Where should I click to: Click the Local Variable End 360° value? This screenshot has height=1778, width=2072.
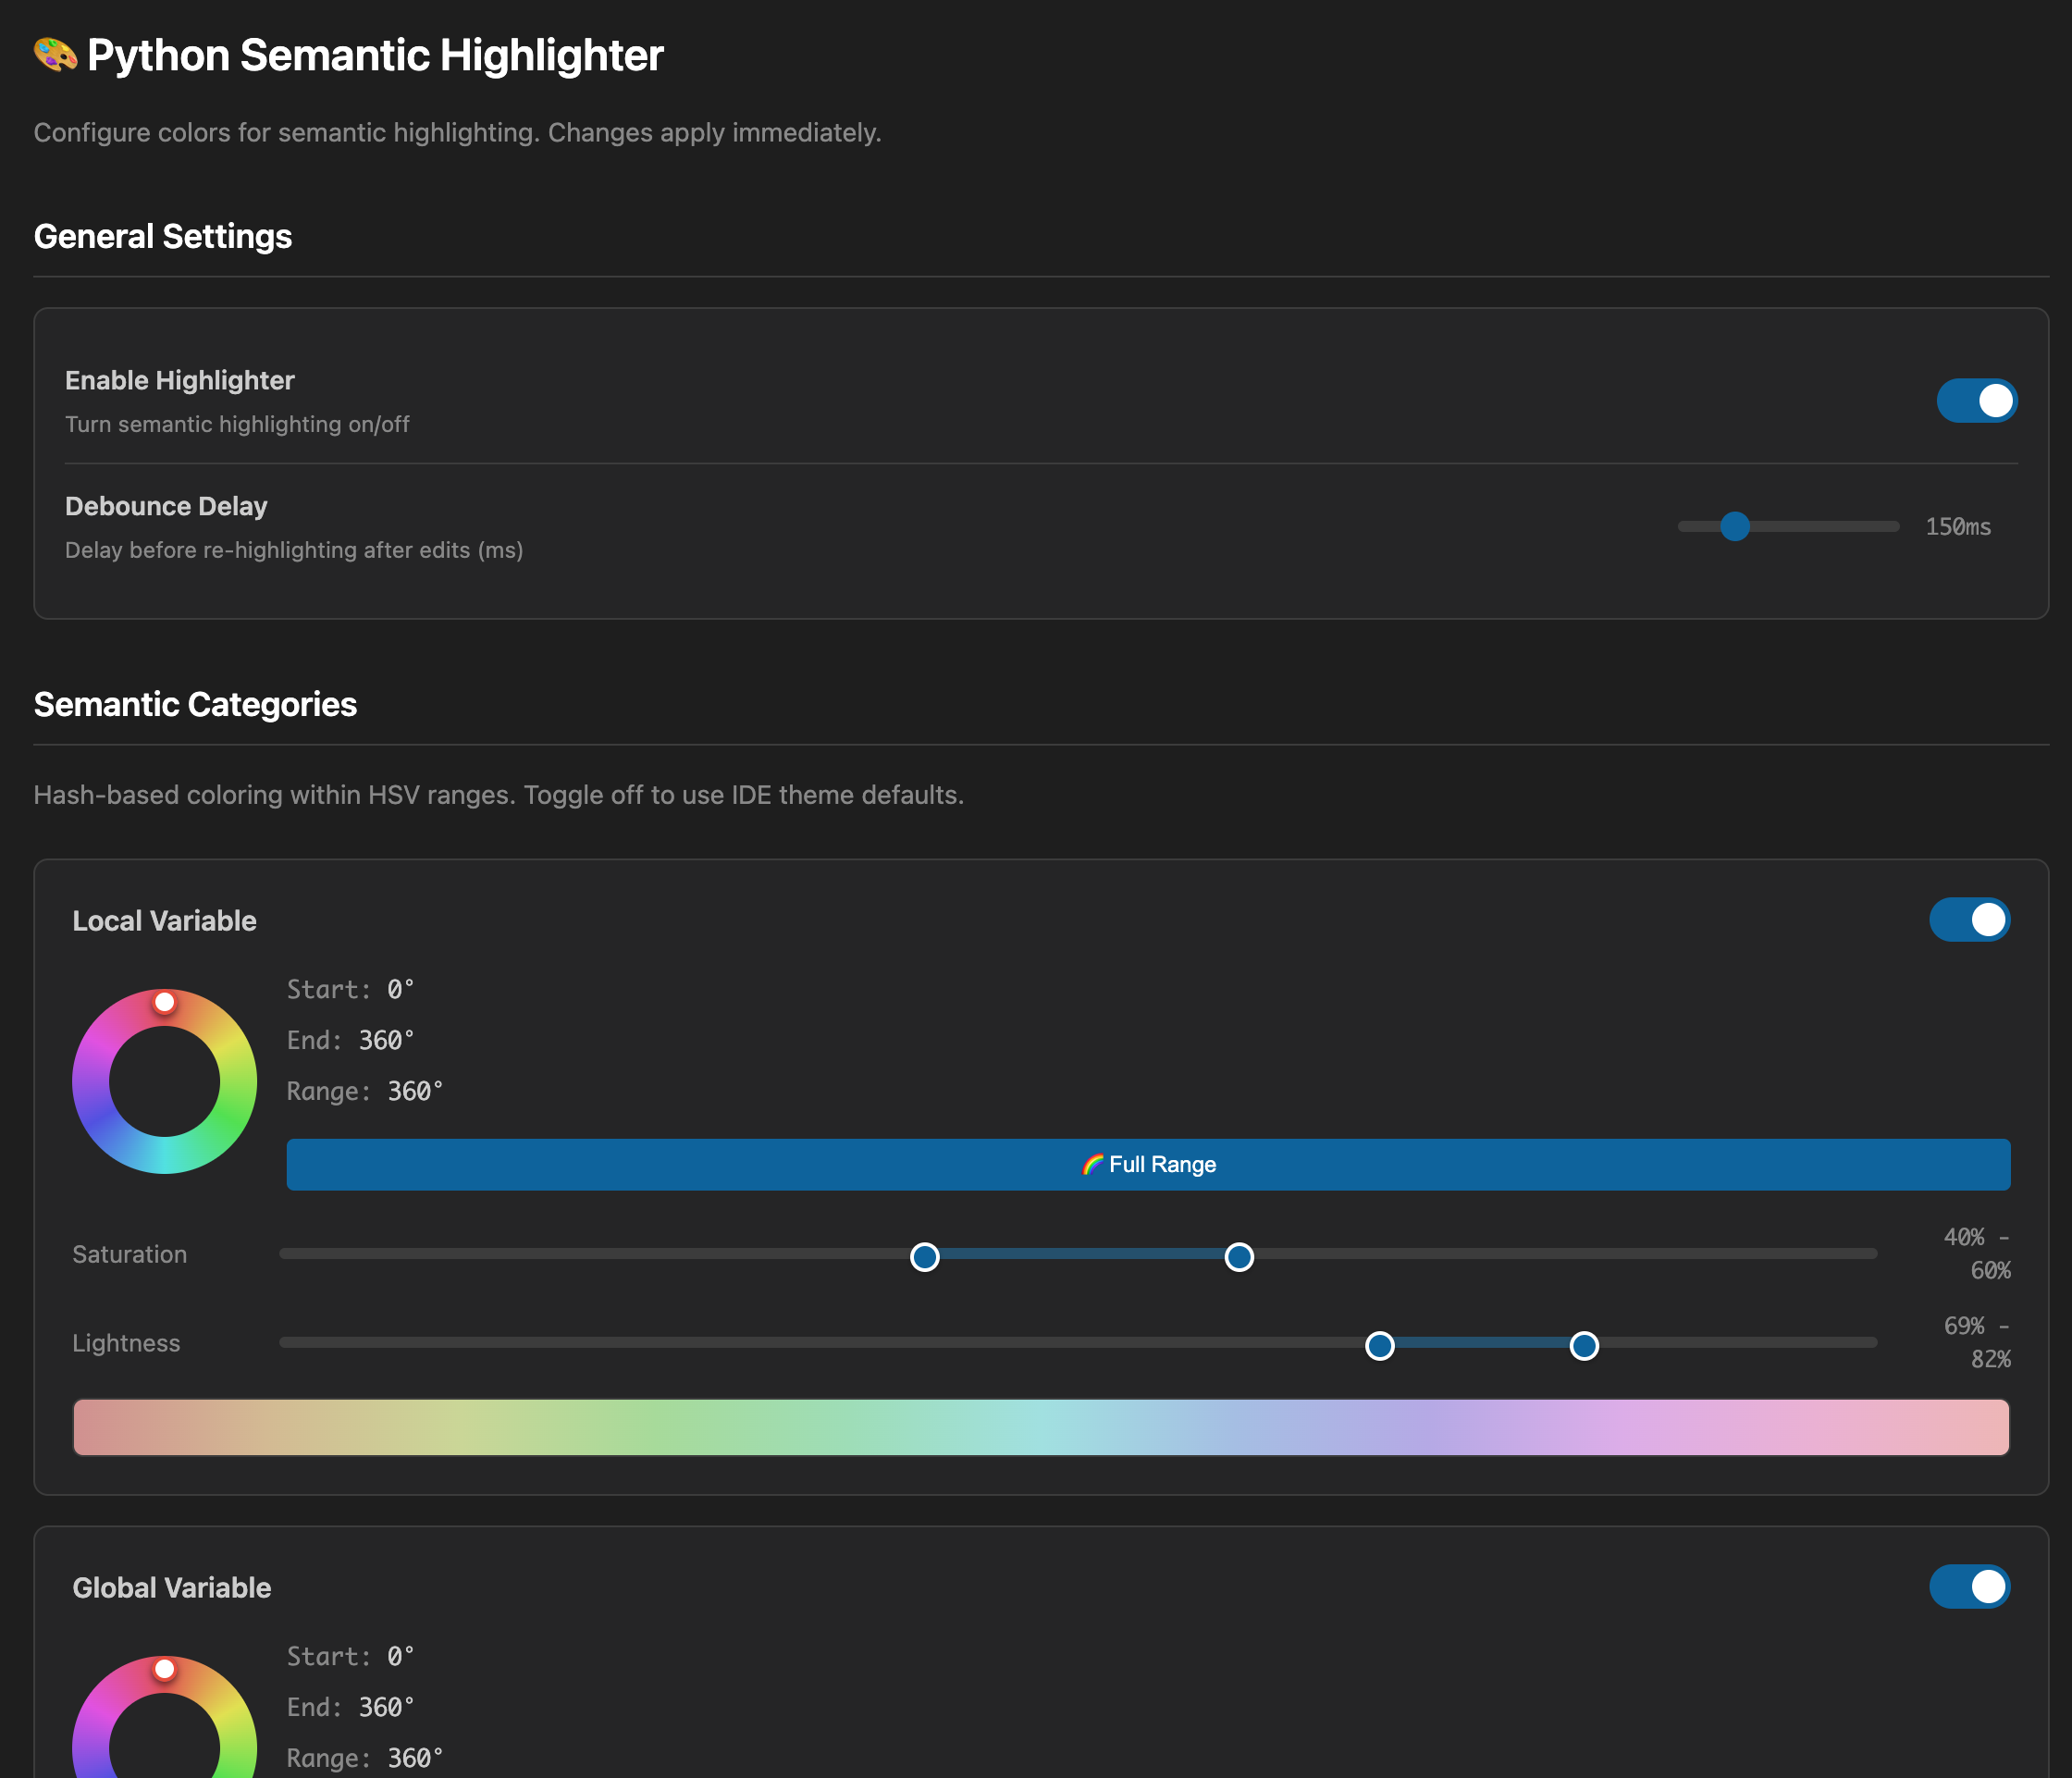point(386,1041)
